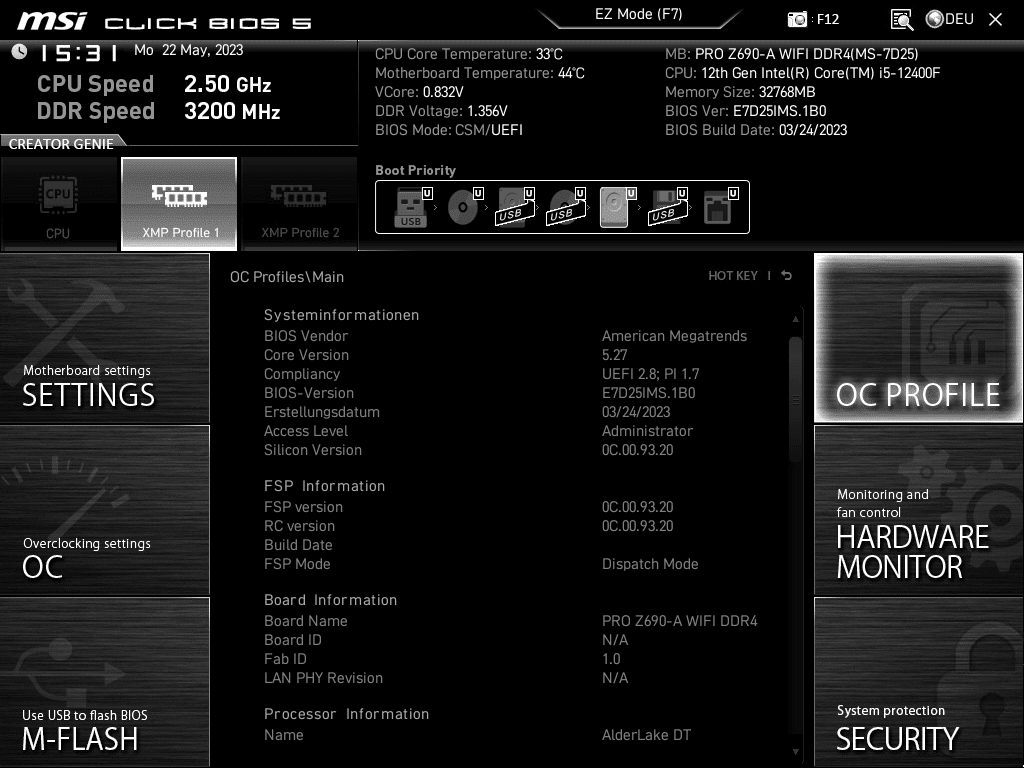1024x768 pixels.
Task: Select the USB key boot device icon
Action: [412, 207]
